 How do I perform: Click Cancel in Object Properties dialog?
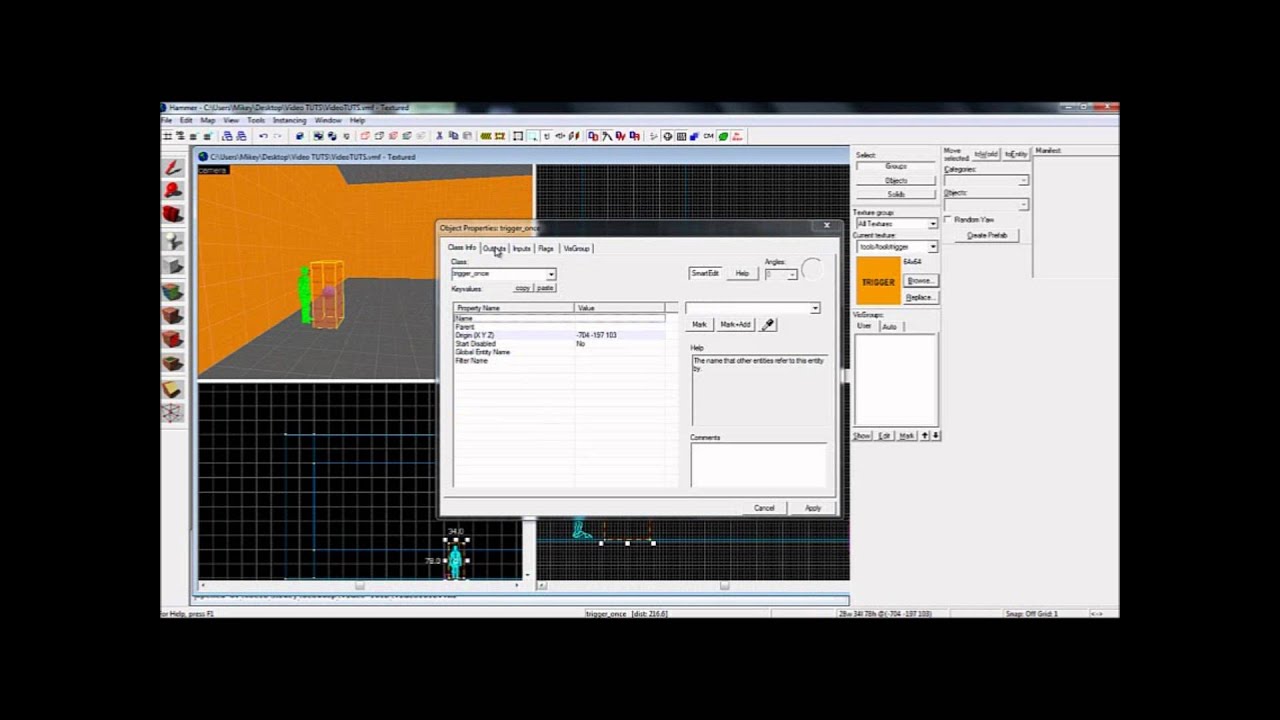point(764,507)
